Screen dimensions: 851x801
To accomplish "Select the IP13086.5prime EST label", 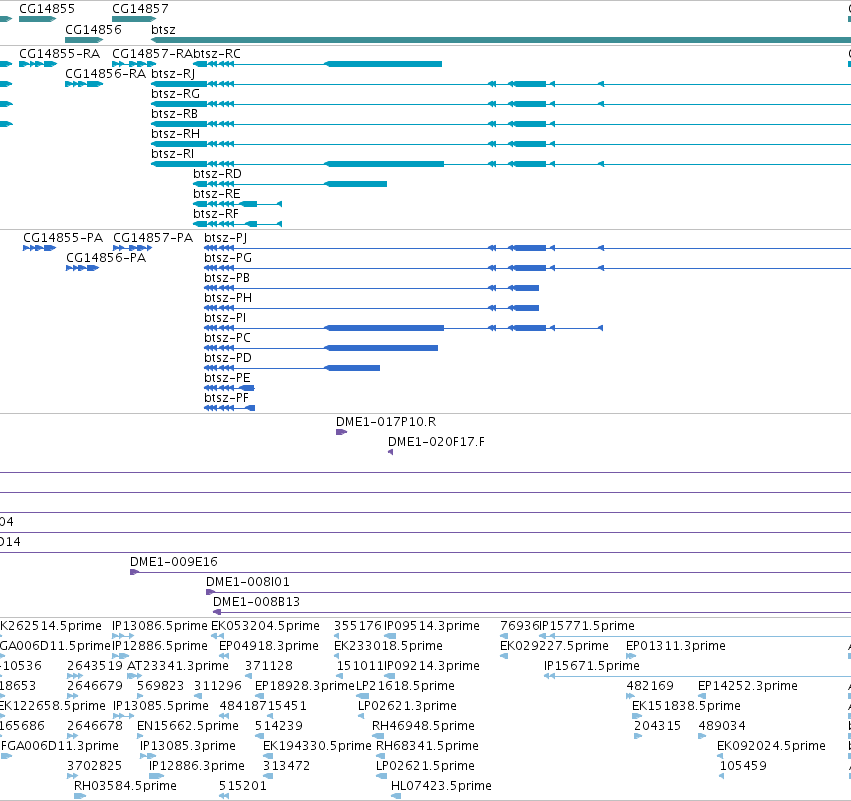I will (160, 626).
